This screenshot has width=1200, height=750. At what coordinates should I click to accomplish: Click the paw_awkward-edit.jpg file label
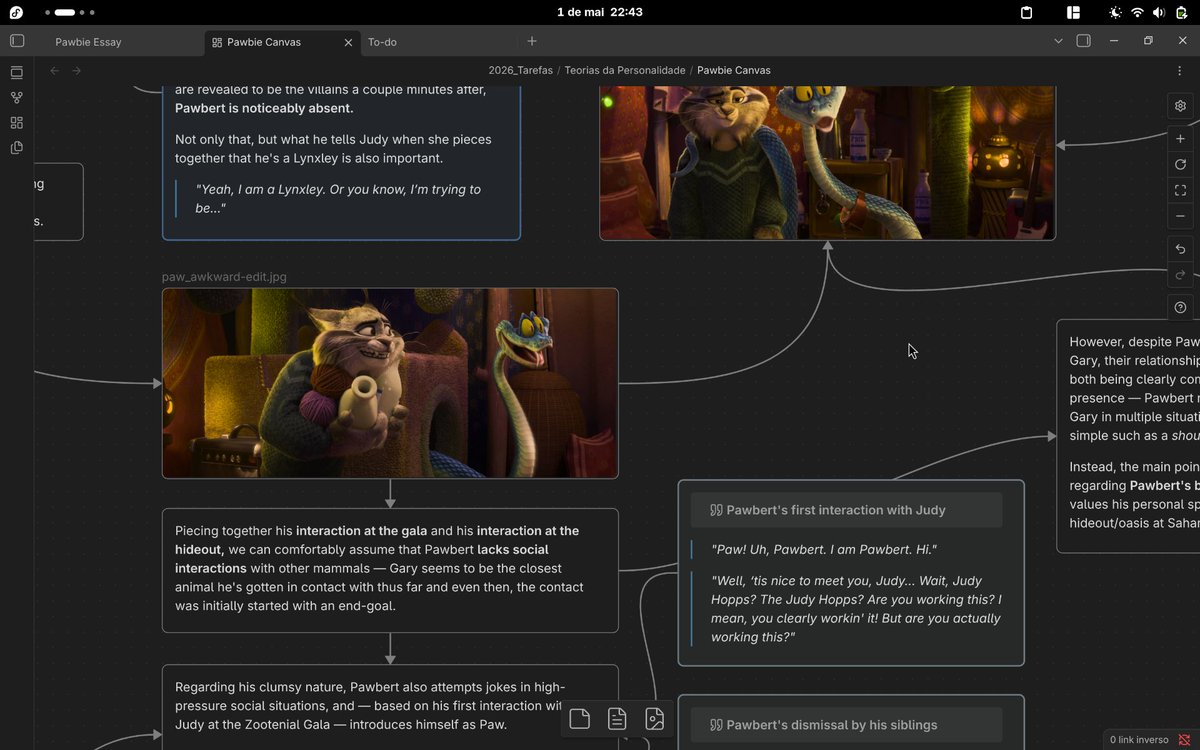[224, 277]
